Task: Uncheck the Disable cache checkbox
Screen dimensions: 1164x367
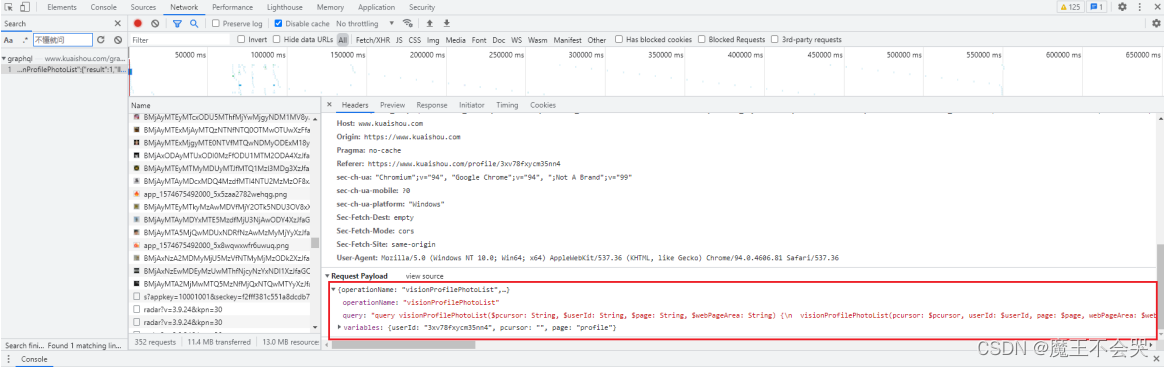Action: click(278, 24)
